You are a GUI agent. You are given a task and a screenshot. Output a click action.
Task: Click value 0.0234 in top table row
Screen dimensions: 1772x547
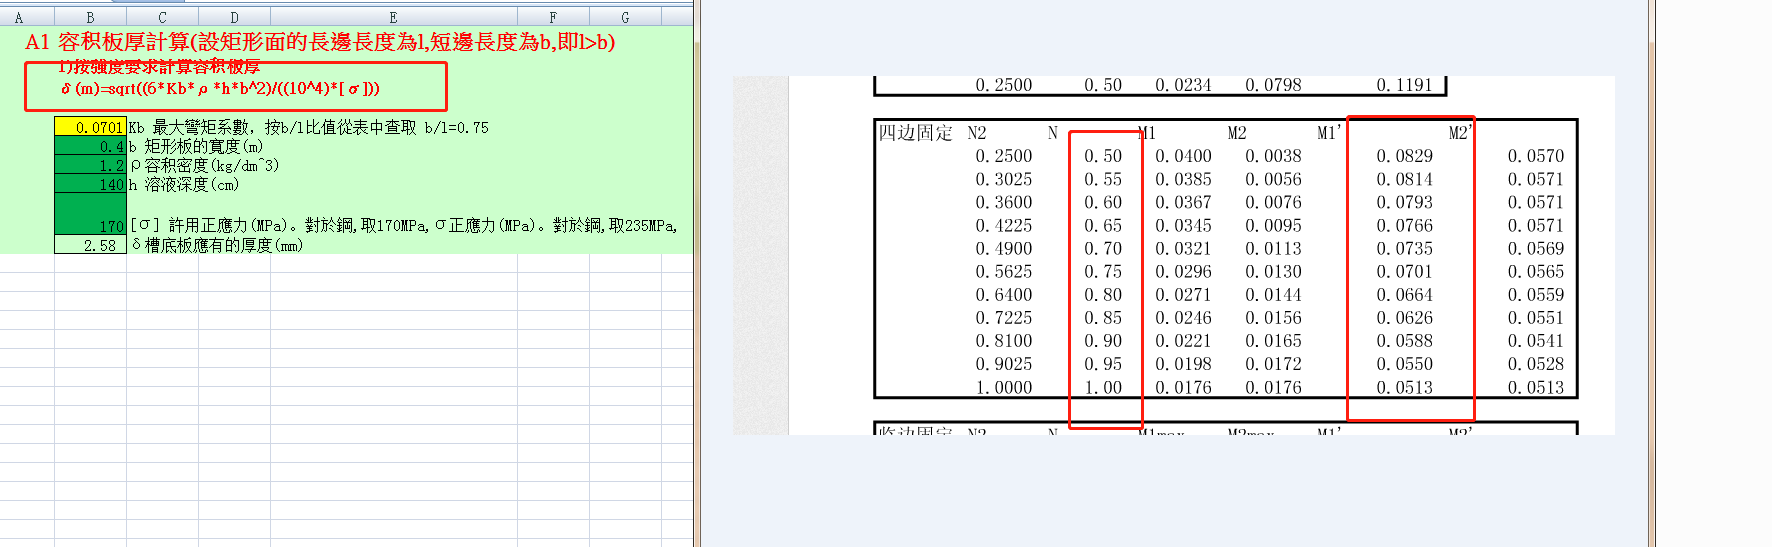pyautogui.click(x=1183, y=85)
